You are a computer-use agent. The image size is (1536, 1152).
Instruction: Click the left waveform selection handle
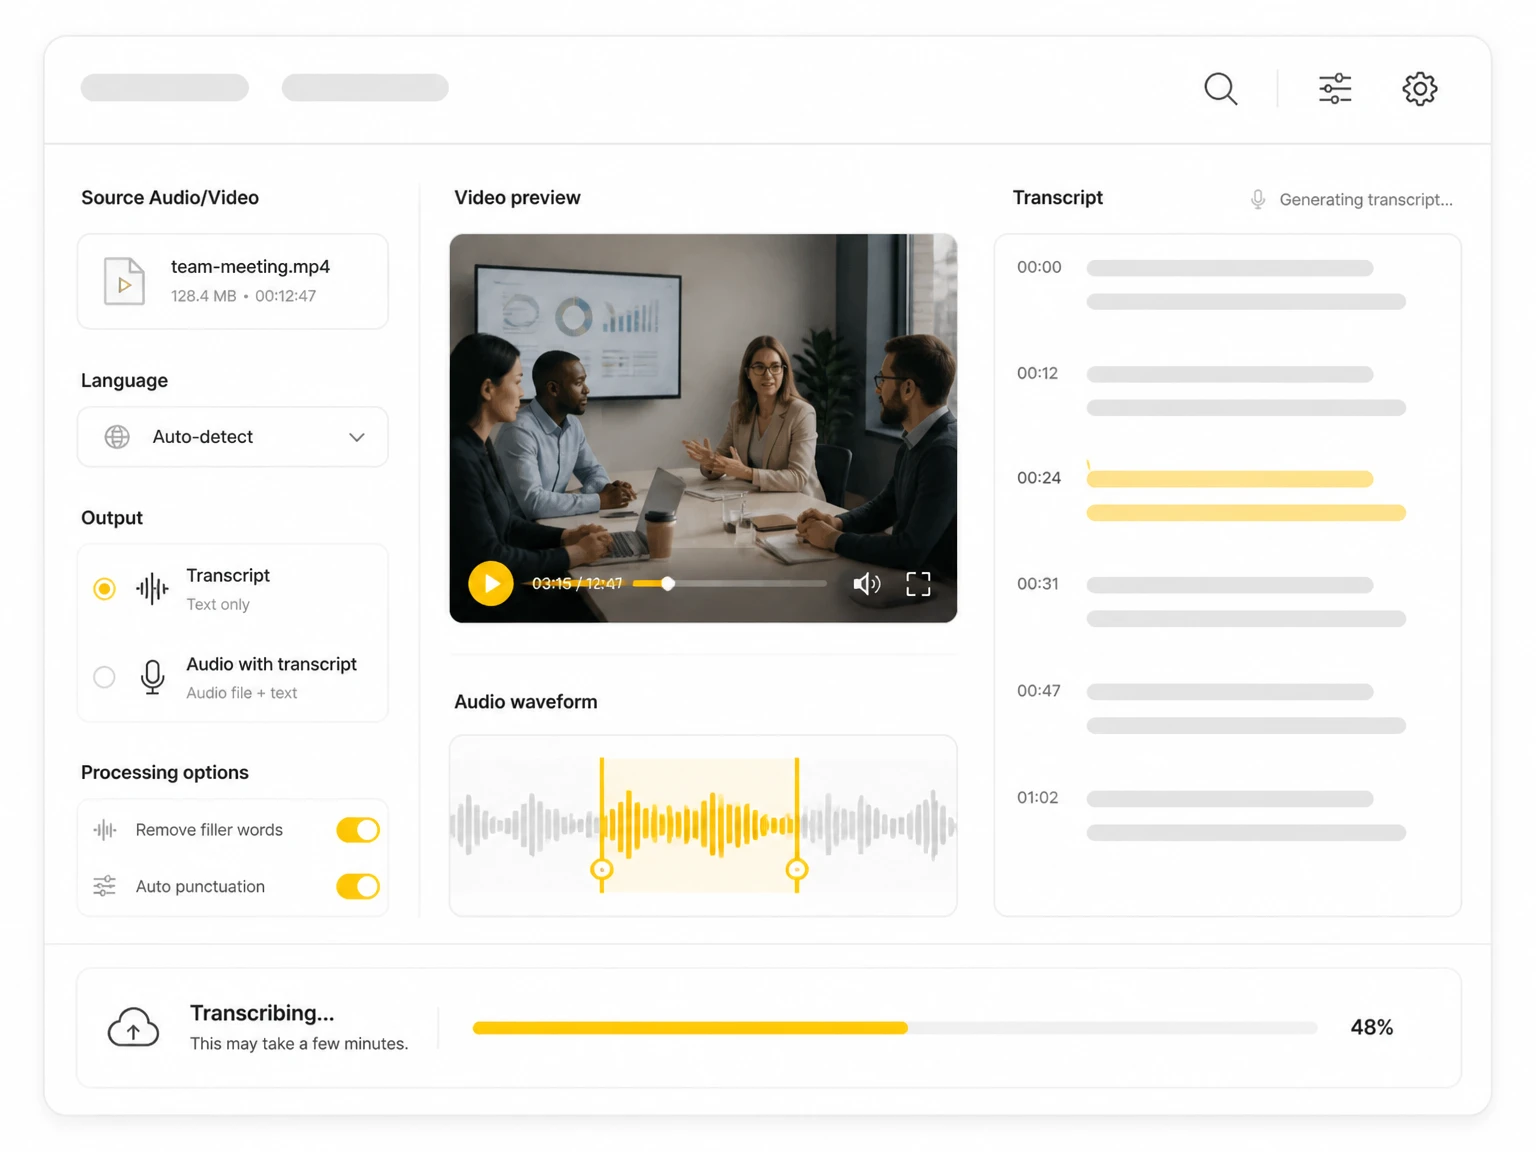coord(601,869)
